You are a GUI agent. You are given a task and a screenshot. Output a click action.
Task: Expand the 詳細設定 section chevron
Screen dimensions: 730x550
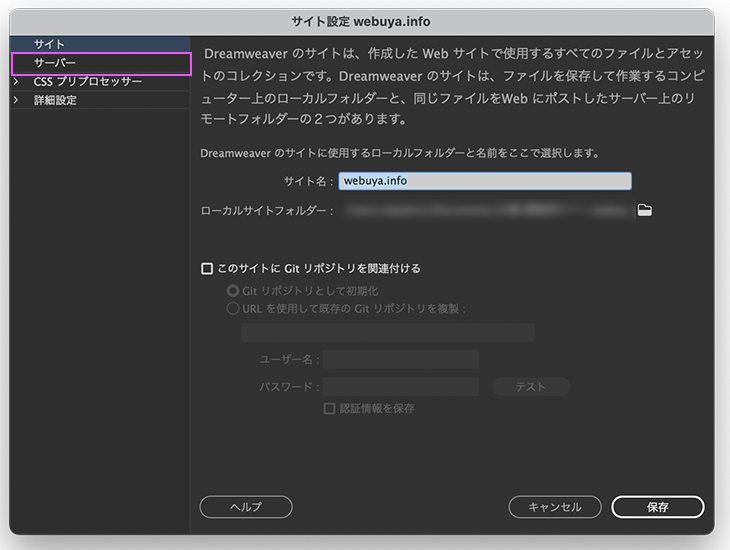point(16,100)
